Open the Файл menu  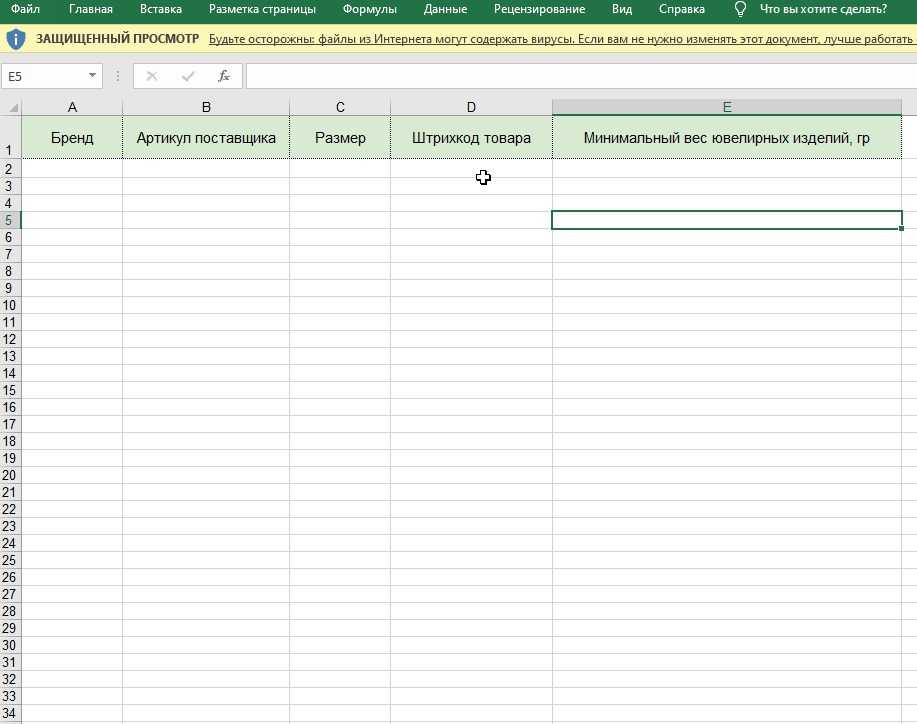25,10
